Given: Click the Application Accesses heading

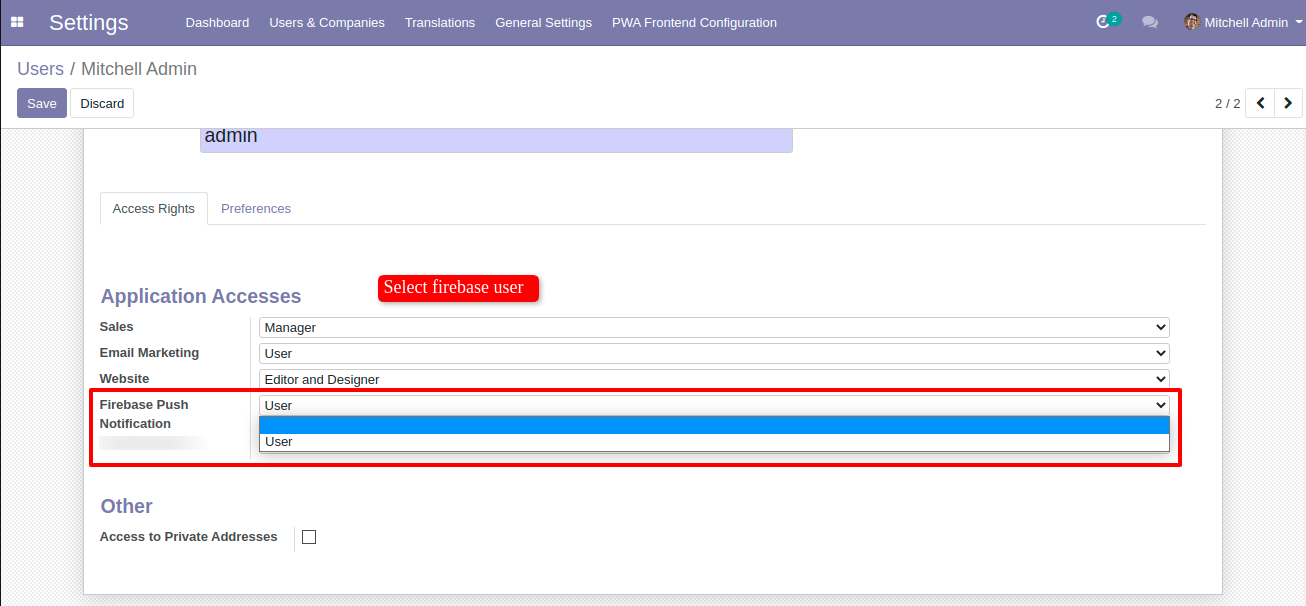Looking at the screenshot, I should 201,296.
